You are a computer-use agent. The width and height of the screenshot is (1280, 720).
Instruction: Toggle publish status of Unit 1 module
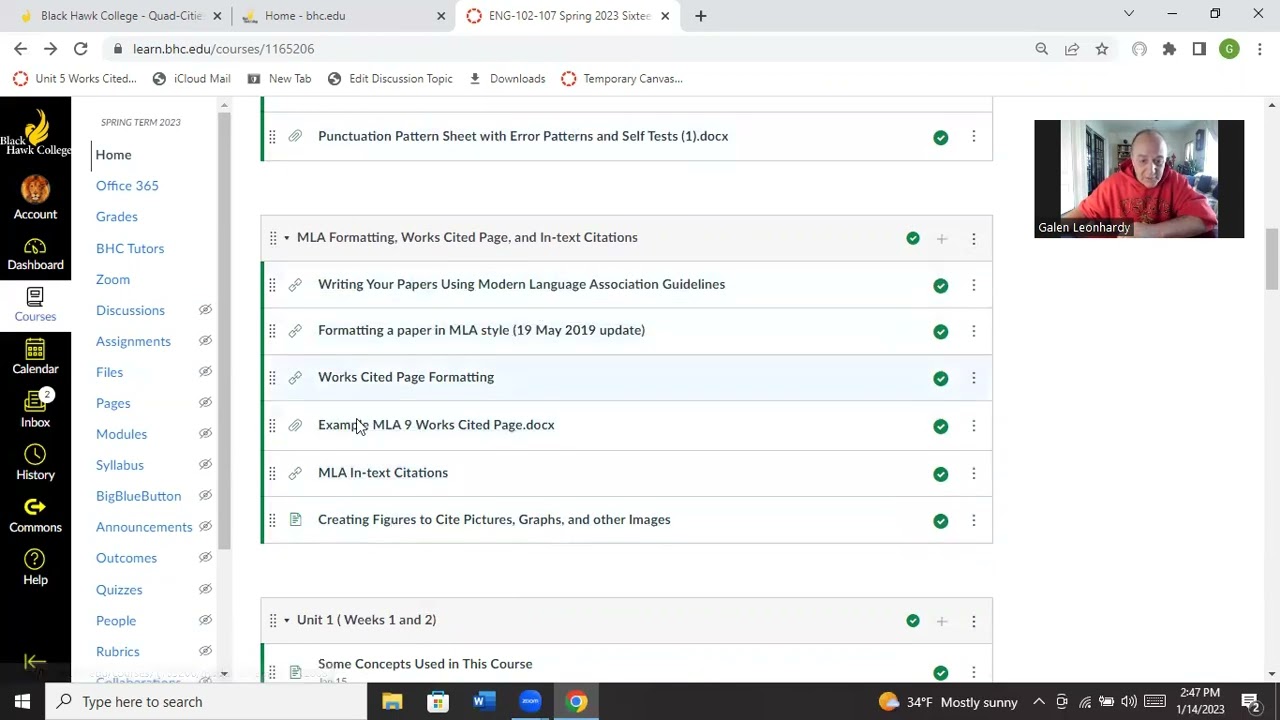coord(913,621)
